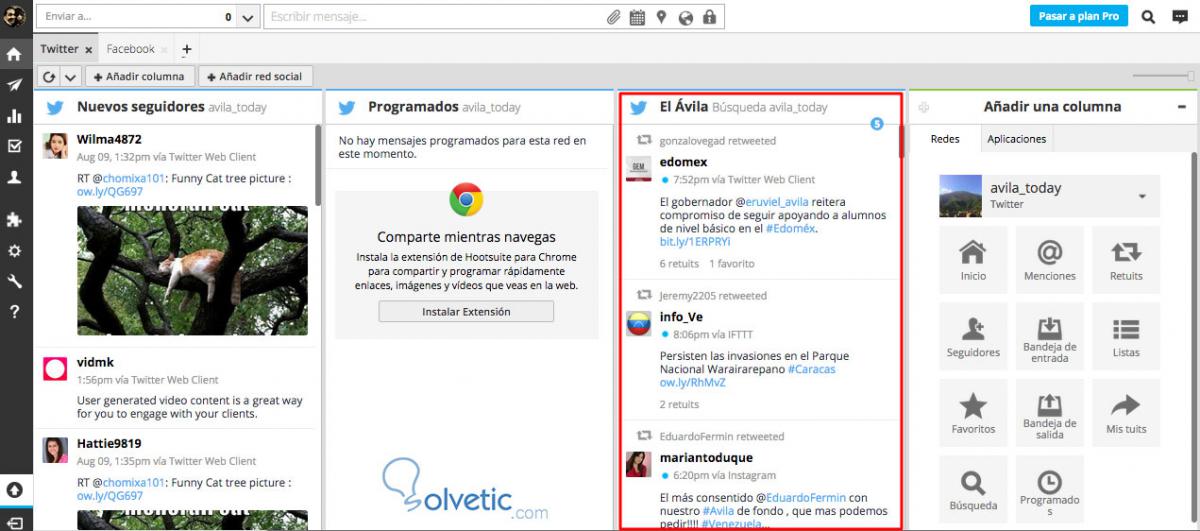Click Wilma4872 username

tap(109, 139)
